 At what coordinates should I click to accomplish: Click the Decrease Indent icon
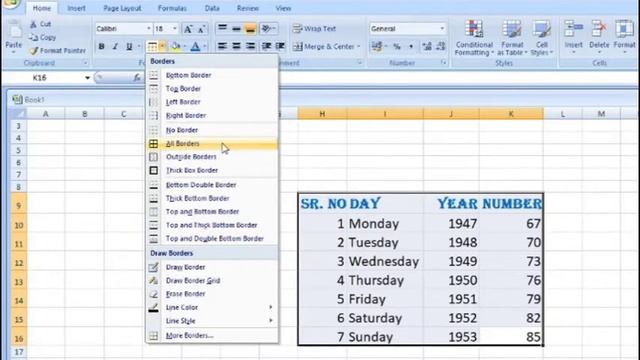[267, 47]
